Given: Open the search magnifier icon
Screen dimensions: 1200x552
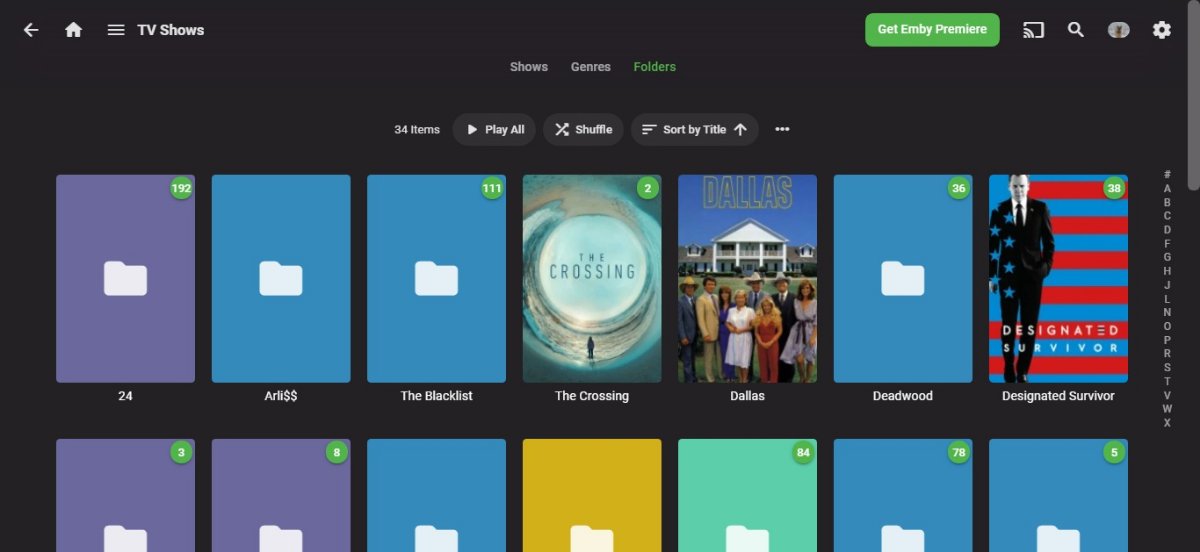Looking at the screenshot, I should pyautogui.click(x=1076, y=30).
